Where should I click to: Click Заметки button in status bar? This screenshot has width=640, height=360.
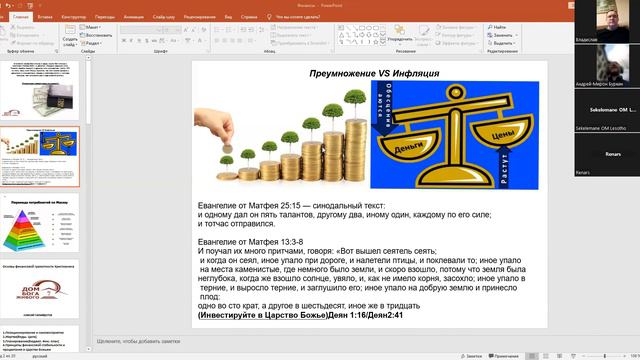pos(471,356)
